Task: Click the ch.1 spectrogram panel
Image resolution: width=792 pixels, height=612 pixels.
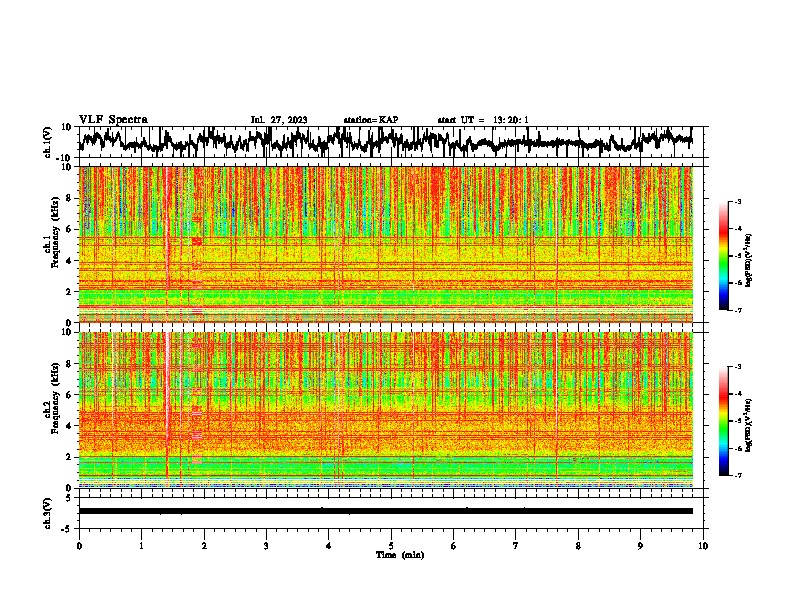Action: [x=386, y=244]
